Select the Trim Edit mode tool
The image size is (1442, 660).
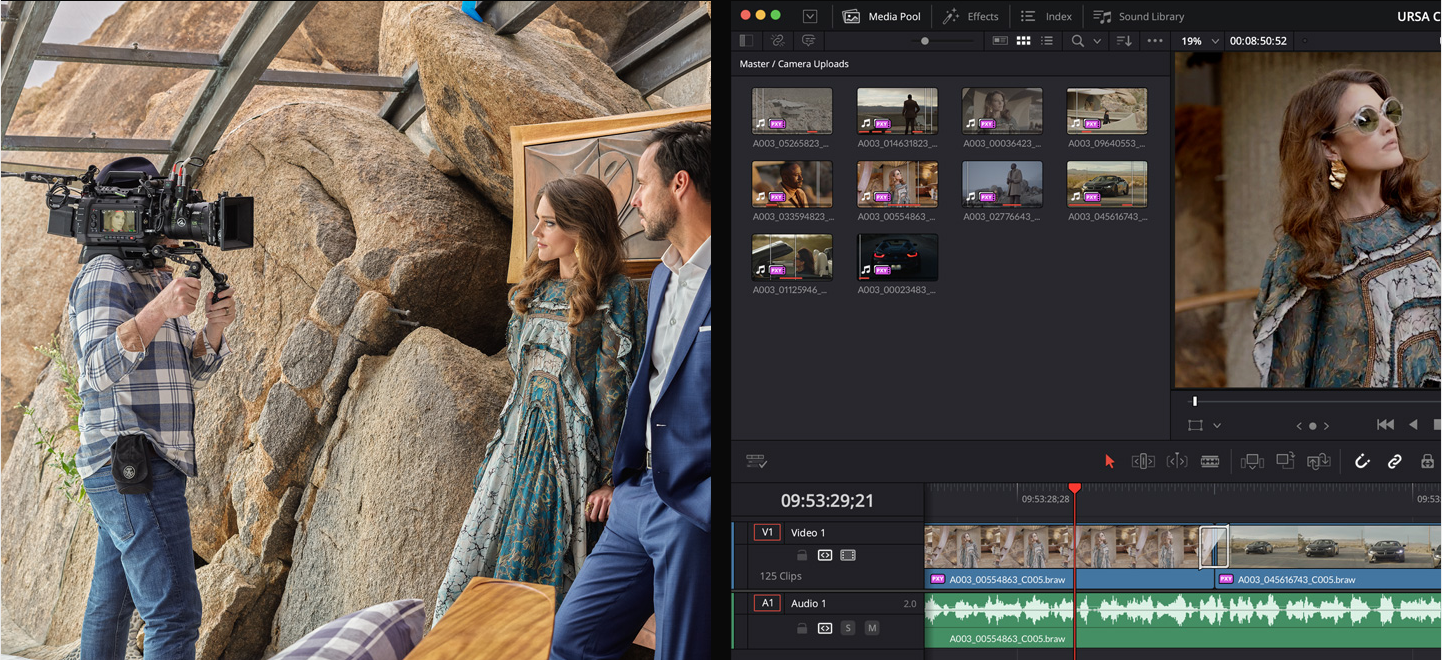tap(1143, 461)
